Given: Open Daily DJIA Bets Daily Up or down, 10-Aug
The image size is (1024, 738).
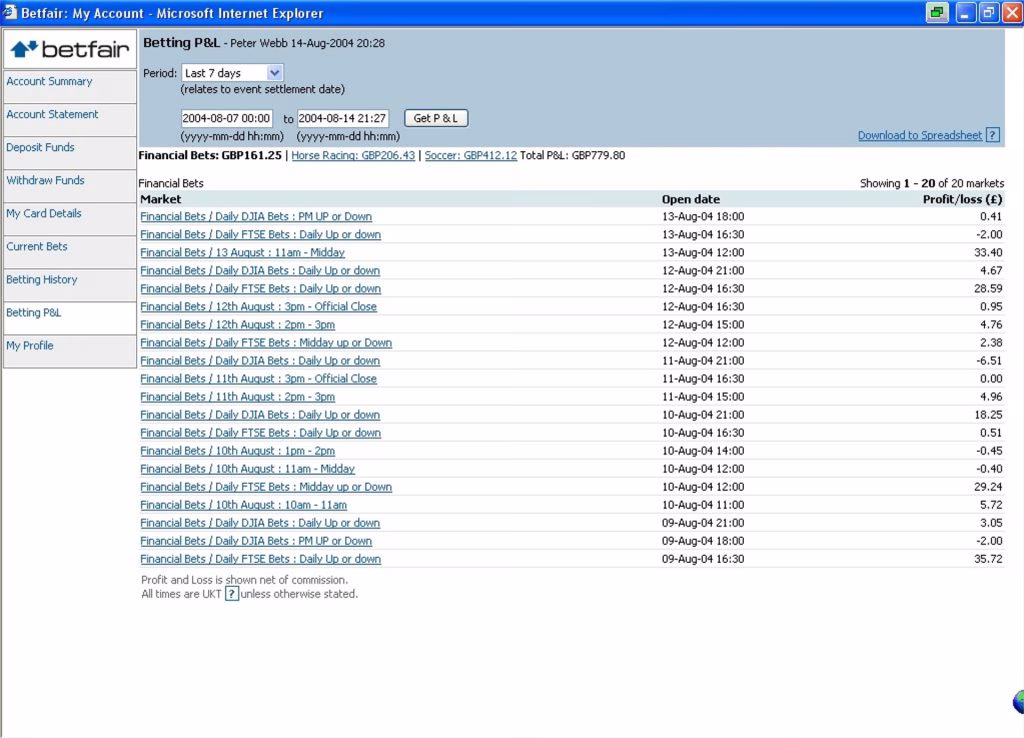Looking at the screenshot, I should 260,415.
